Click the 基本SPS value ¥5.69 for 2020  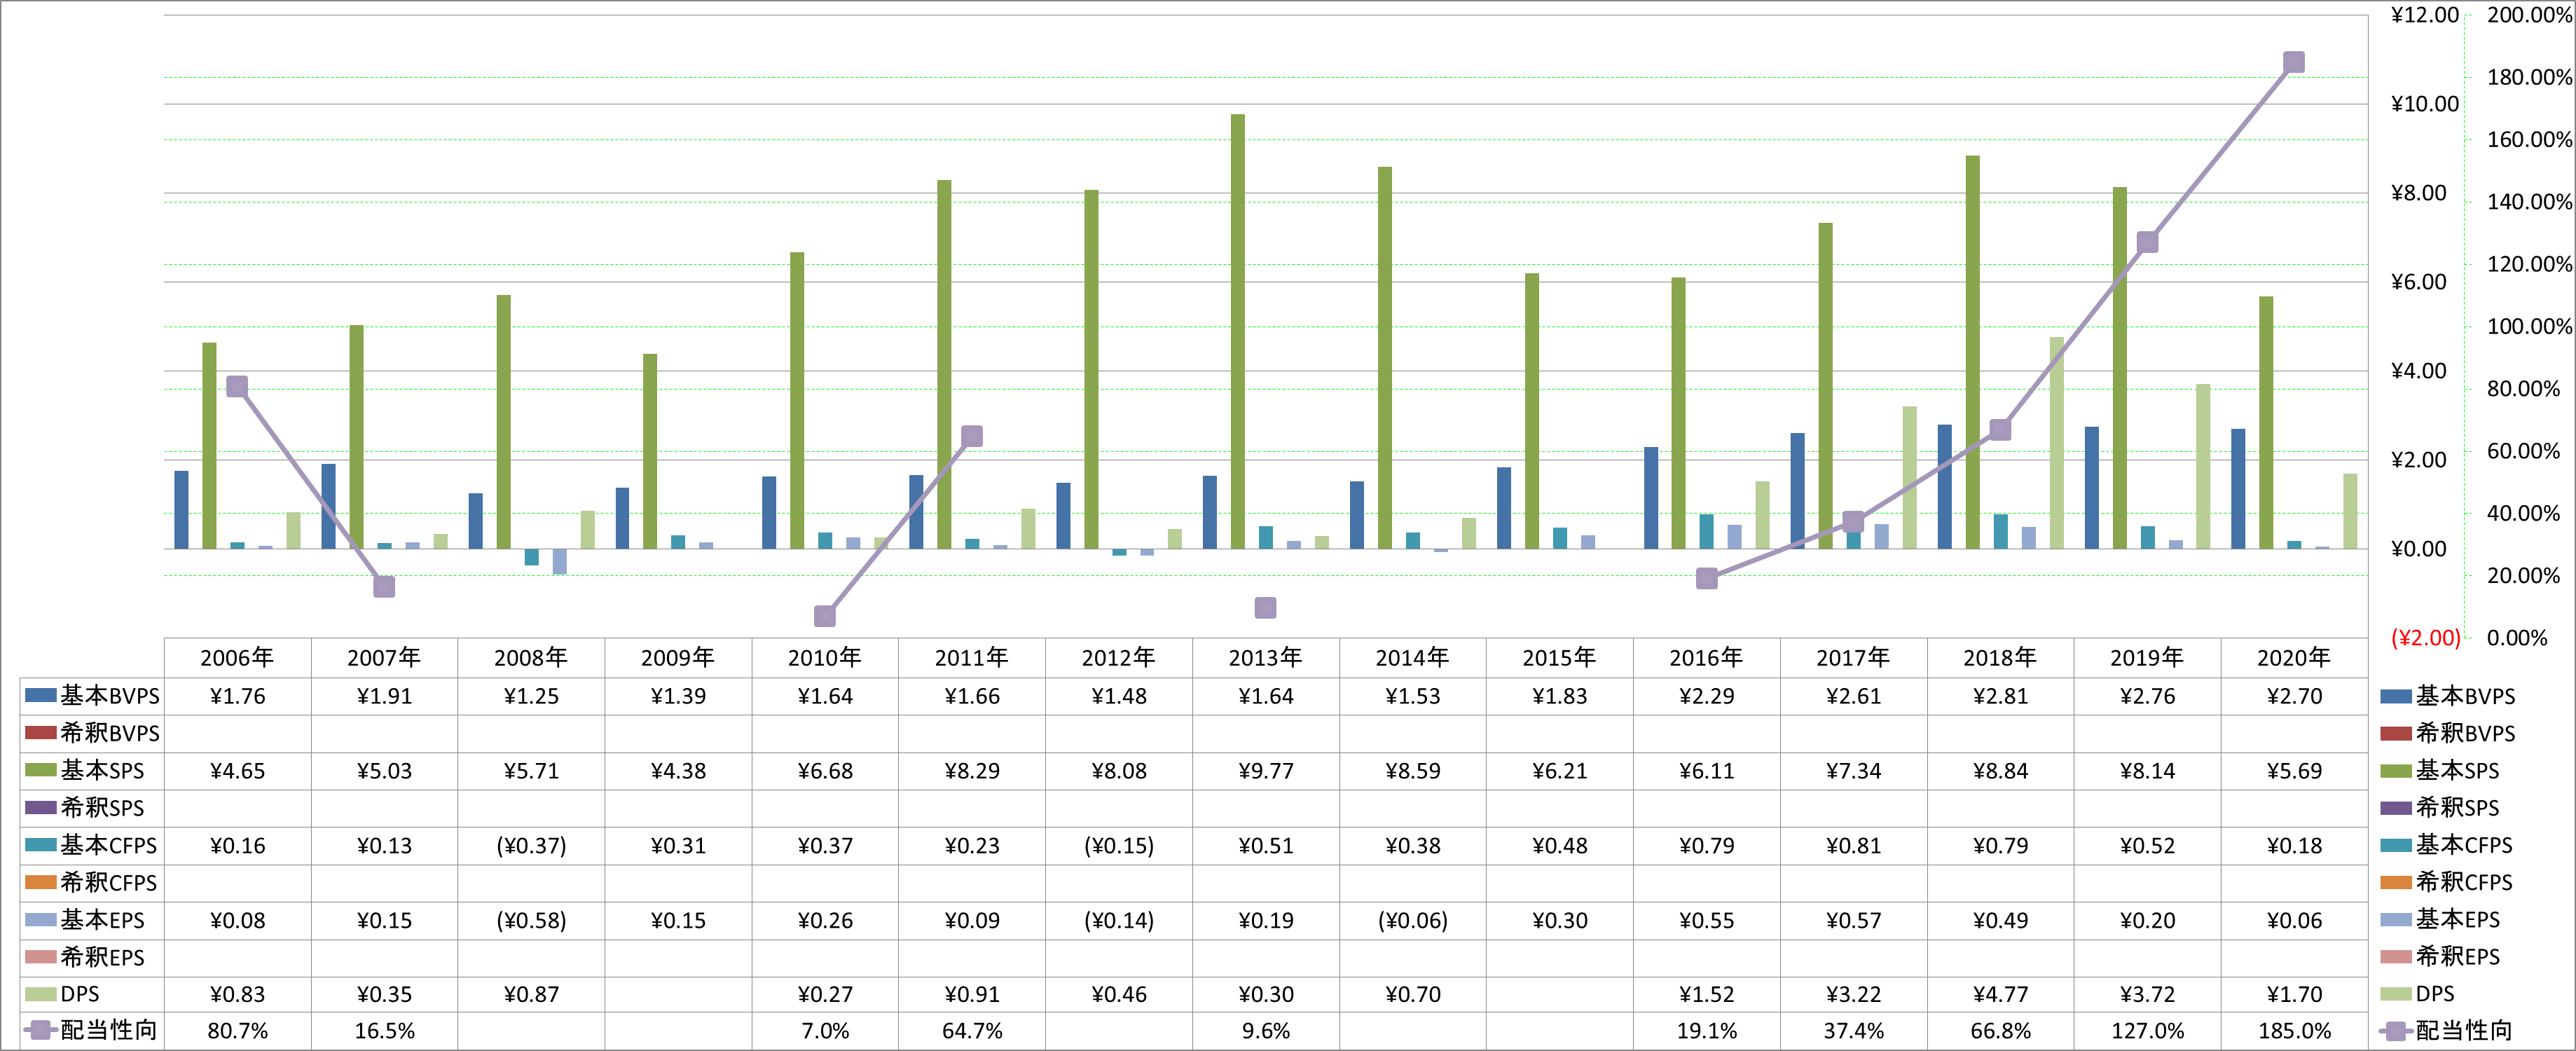click(2295, 771)
